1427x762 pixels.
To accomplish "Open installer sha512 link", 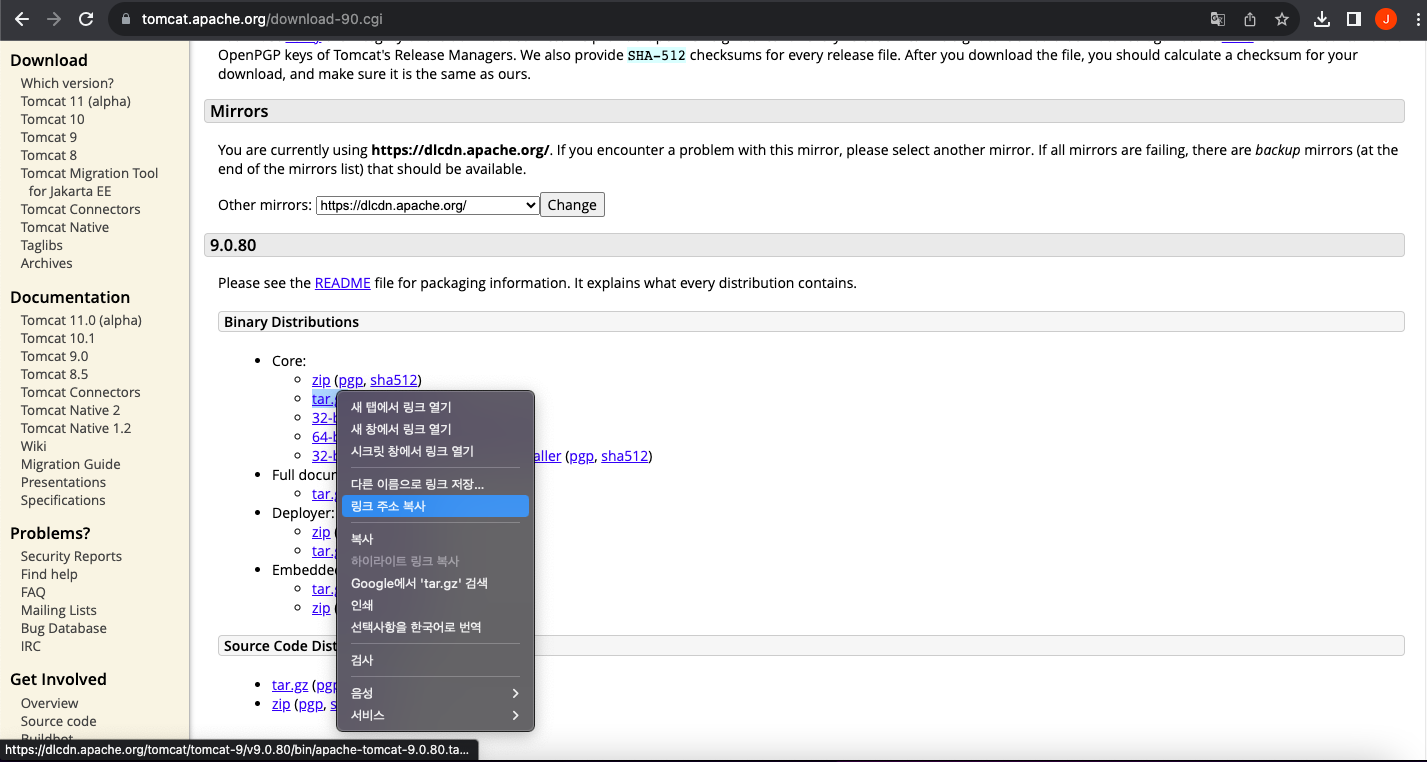I will point(624,456).
